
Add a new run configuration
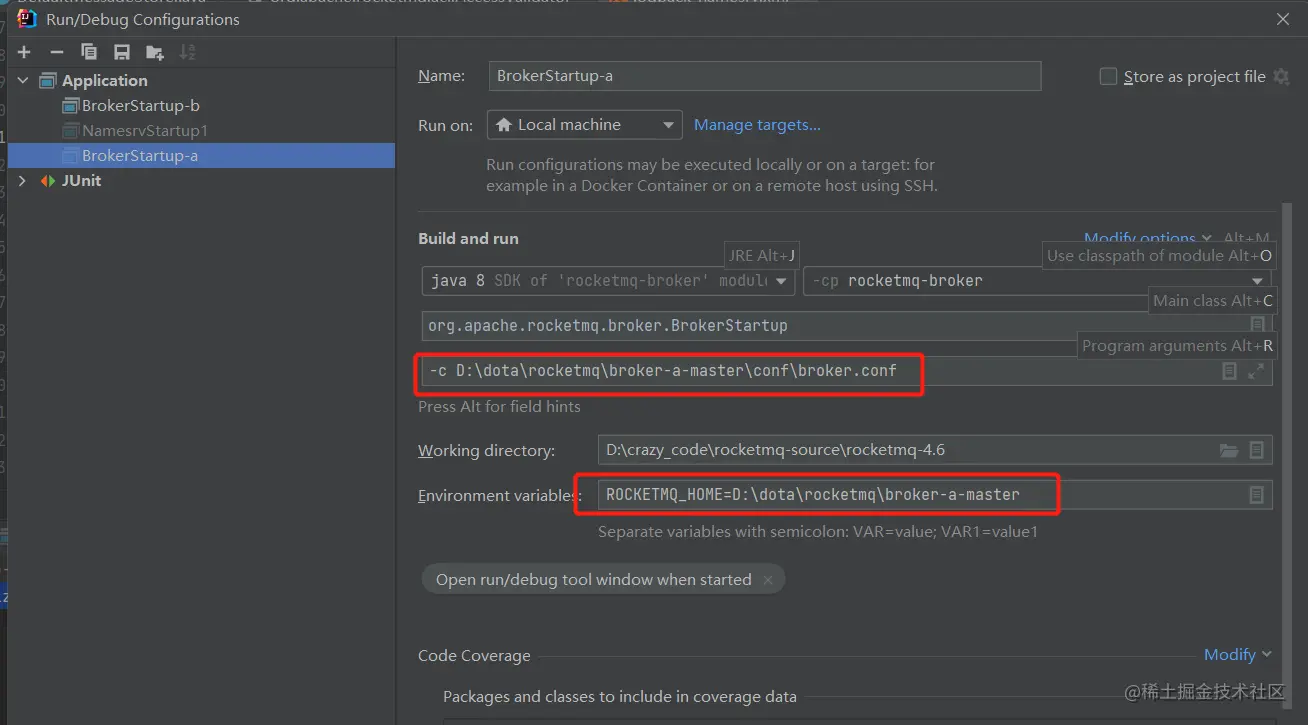(24, 52)
